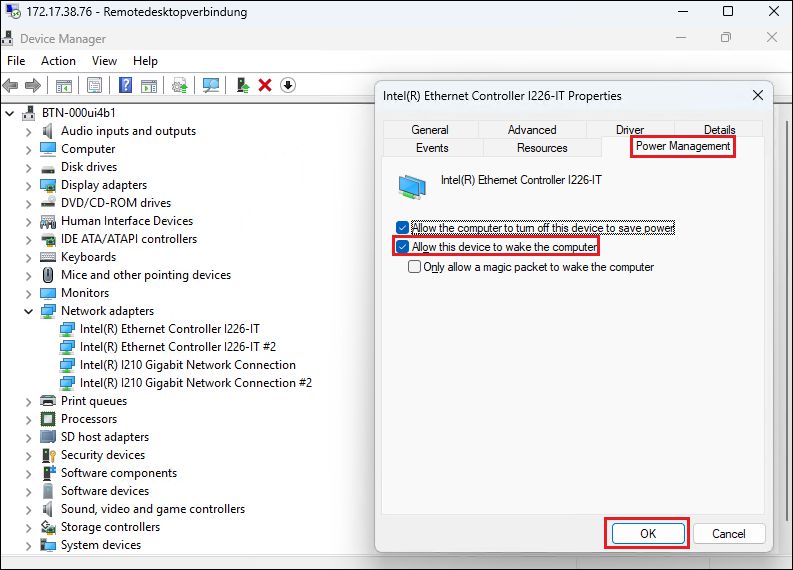Select the 'Monitors' tree label
Image resolution: width=793 pixels, height=570 pixels.
coord(85,293)
